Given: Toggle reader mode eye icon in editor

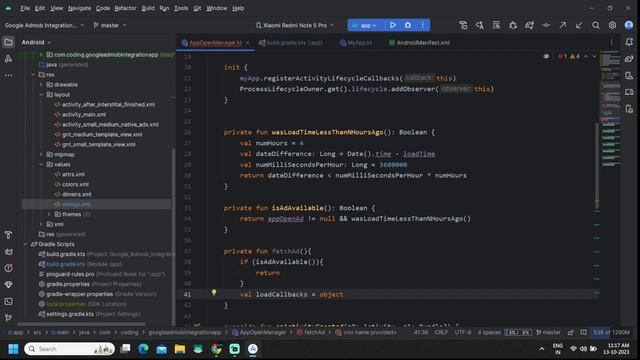Looking at the screenshot, I should [546, 56].
